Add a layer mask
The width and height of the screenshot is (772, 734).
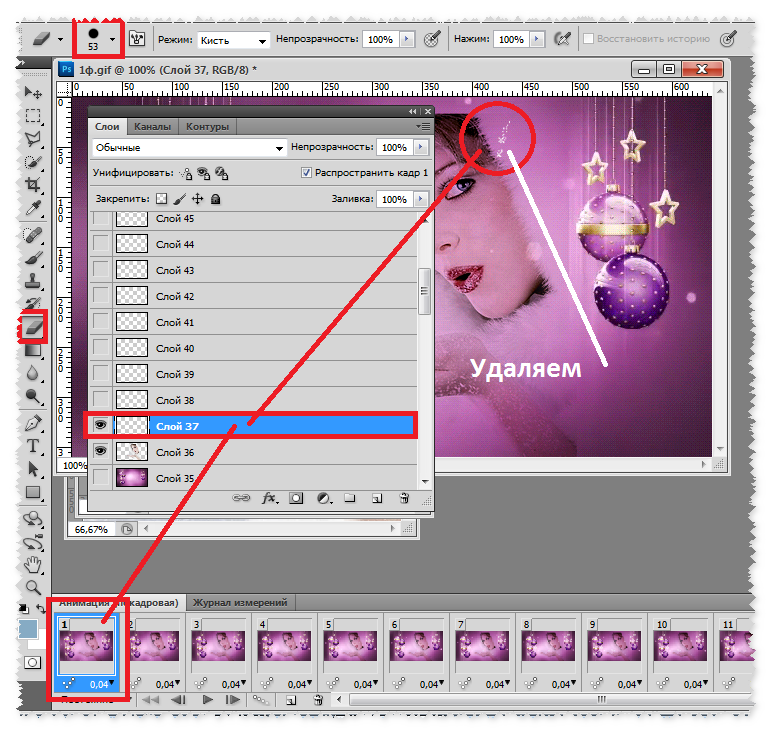click(x=296, y=498)
